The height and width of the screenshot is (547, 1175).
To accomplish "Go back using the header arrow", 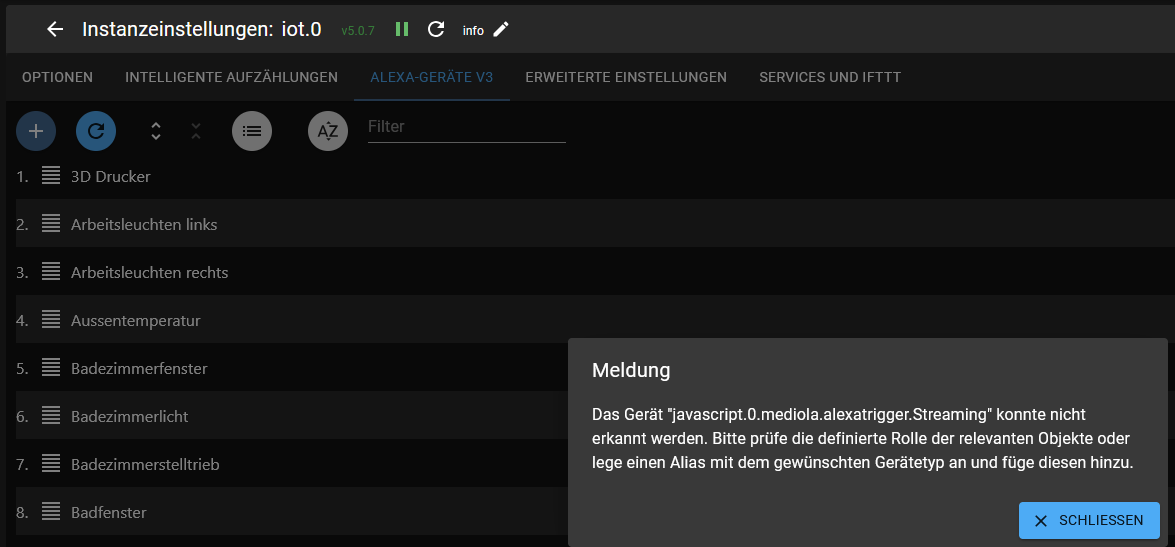I will pos(55,29).
